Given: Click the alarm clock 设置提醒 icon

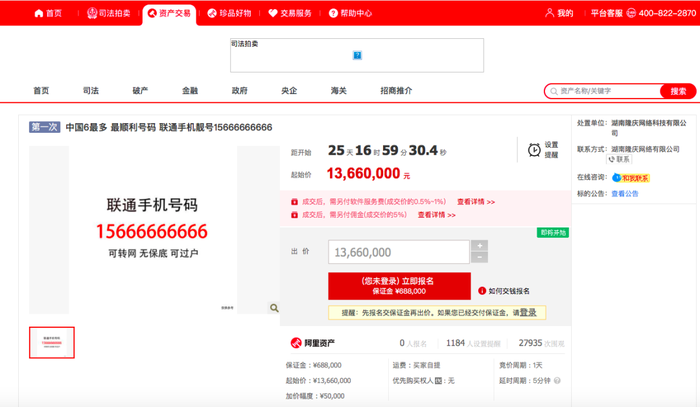Looking at the screenshot, I should [x=534, y=150].
